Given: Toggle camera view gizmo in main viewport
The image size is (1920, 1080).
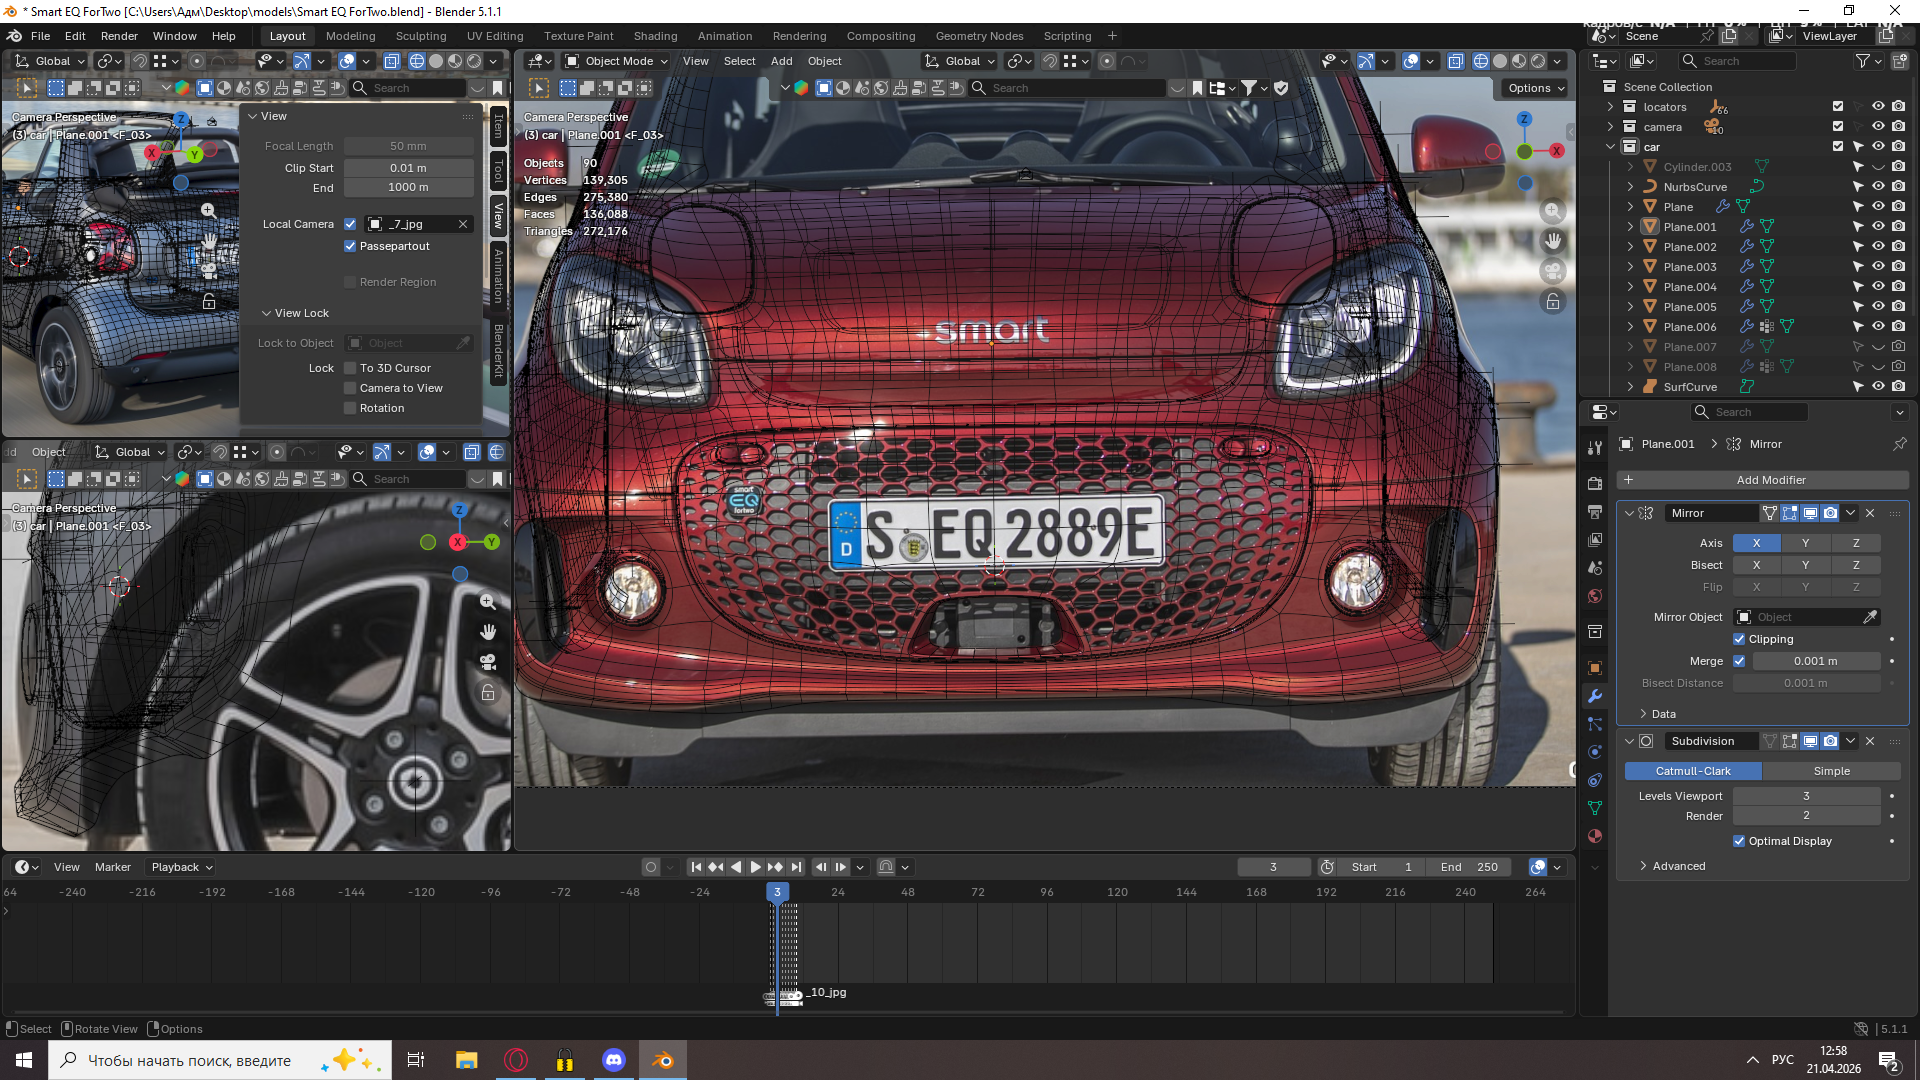Looking at the screenshot, I should tap(1552, 271).
